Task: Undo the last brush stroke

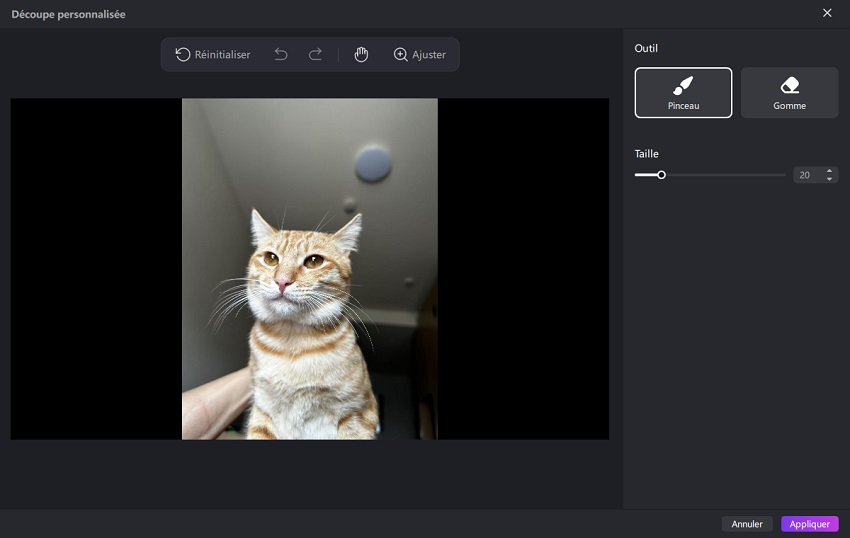Action: click(x=281, y=55)
